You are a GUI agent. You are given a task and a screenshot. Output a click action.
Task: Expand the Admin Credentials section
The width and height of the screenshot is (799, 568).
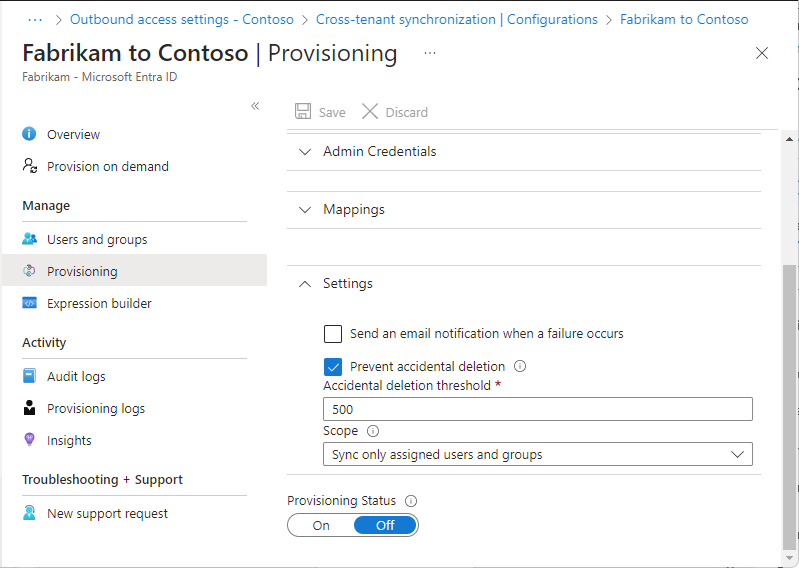(x=379, y=152)
